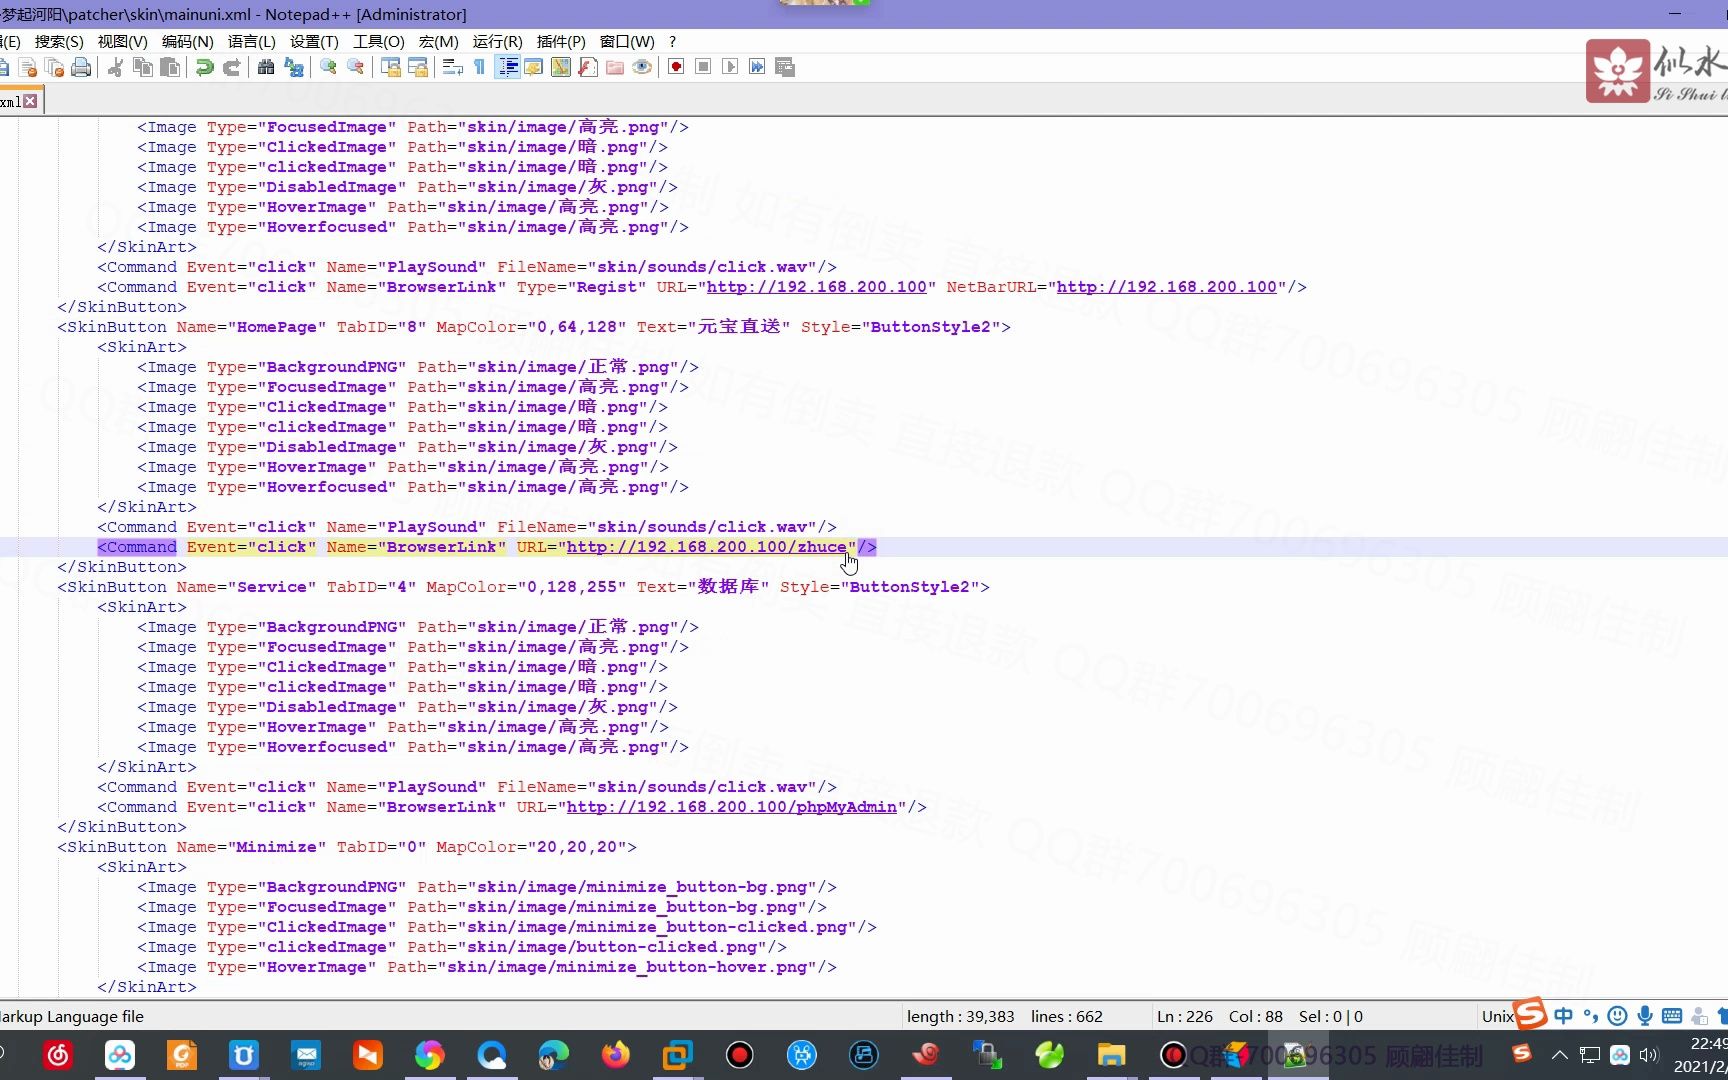Open Find with the binoculars icon

coord(266,67)
